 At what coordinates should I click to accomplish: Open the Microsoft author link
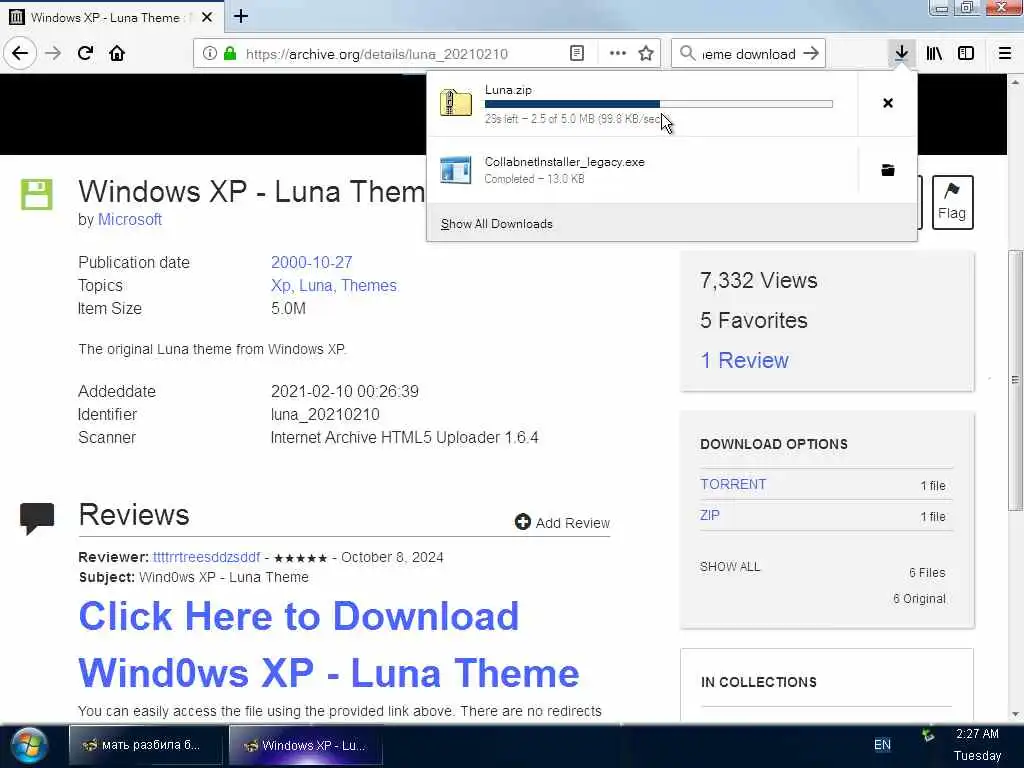tap(129, 219)
